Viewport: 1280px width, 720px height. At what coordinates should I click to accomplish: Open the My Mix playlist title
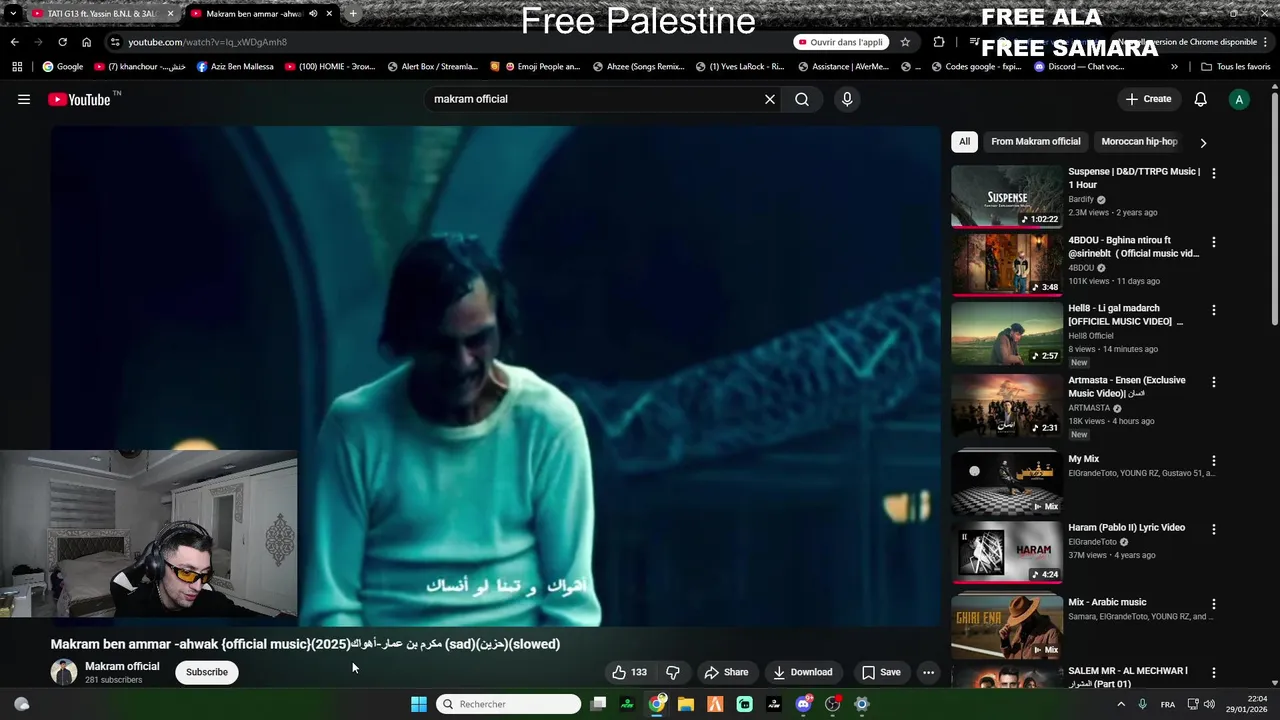coord(1084,459)
